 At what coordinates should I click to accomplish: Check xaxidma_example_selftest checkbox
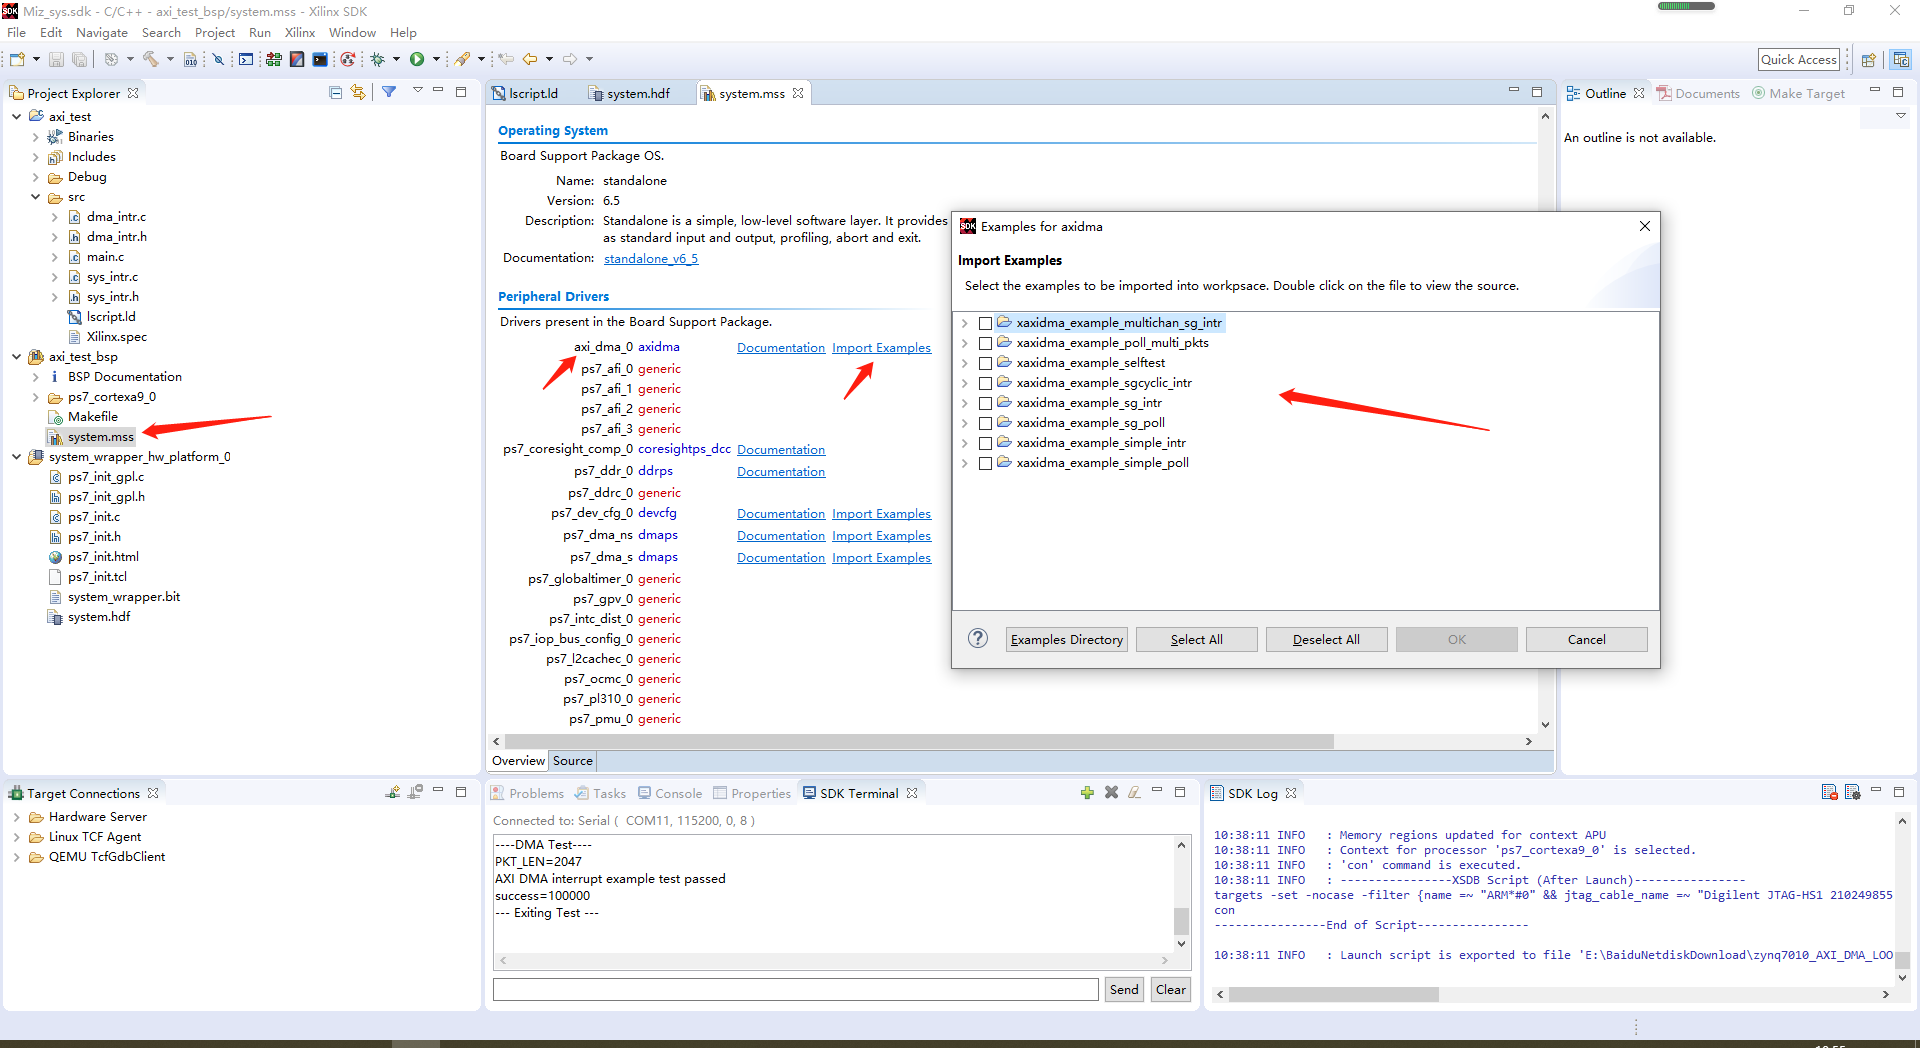985,363
